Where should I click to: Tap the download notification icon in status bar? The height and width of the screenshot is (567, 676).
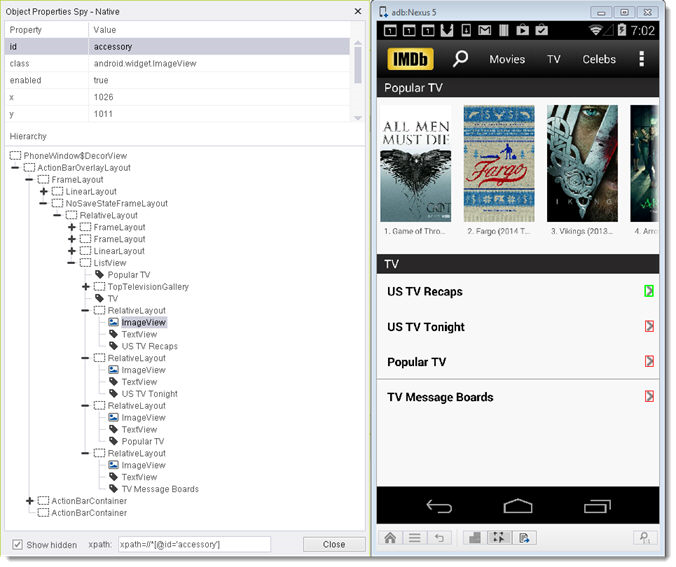[468, 31]
